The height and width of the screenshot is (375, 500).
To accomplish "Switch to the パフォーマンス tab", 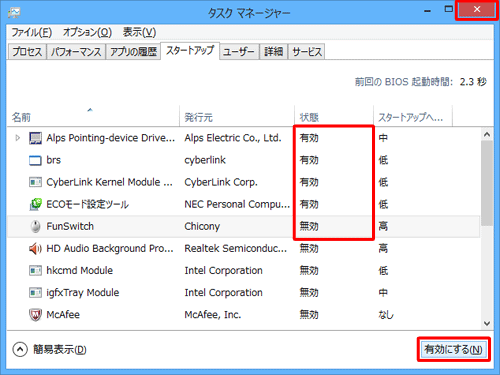I will pos(76,52).
